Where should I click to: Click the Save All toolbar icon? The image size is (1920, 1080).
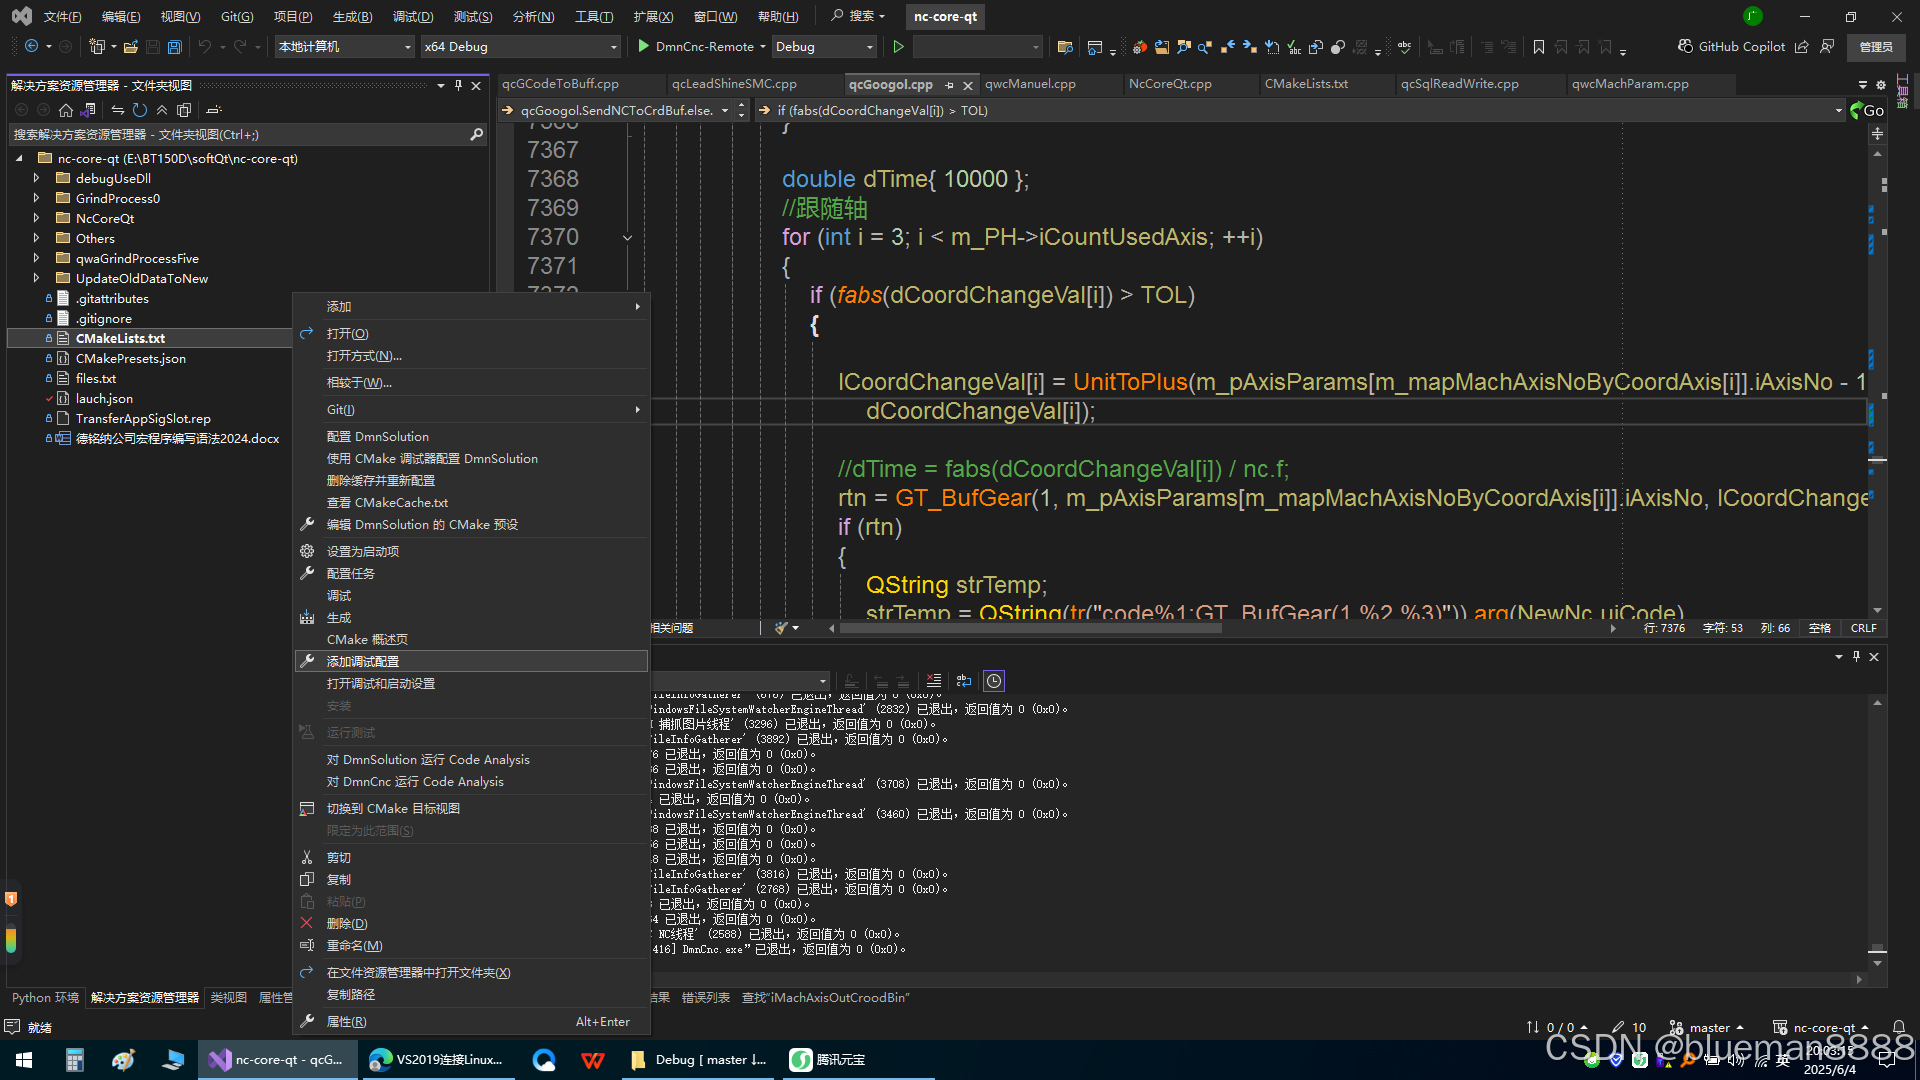tap(175, 47)
